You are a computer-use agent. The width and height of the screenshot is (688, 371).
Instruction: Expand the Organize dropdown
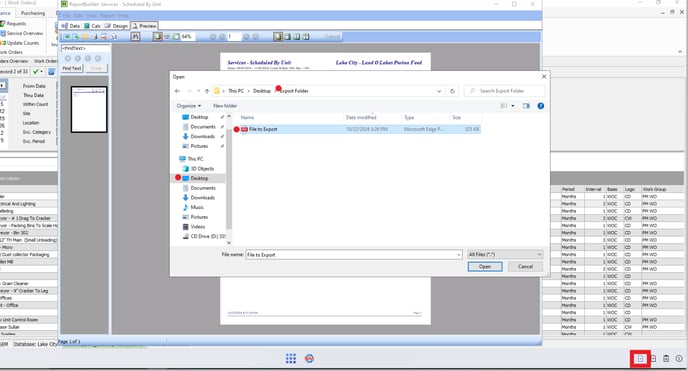click(189, 106)
